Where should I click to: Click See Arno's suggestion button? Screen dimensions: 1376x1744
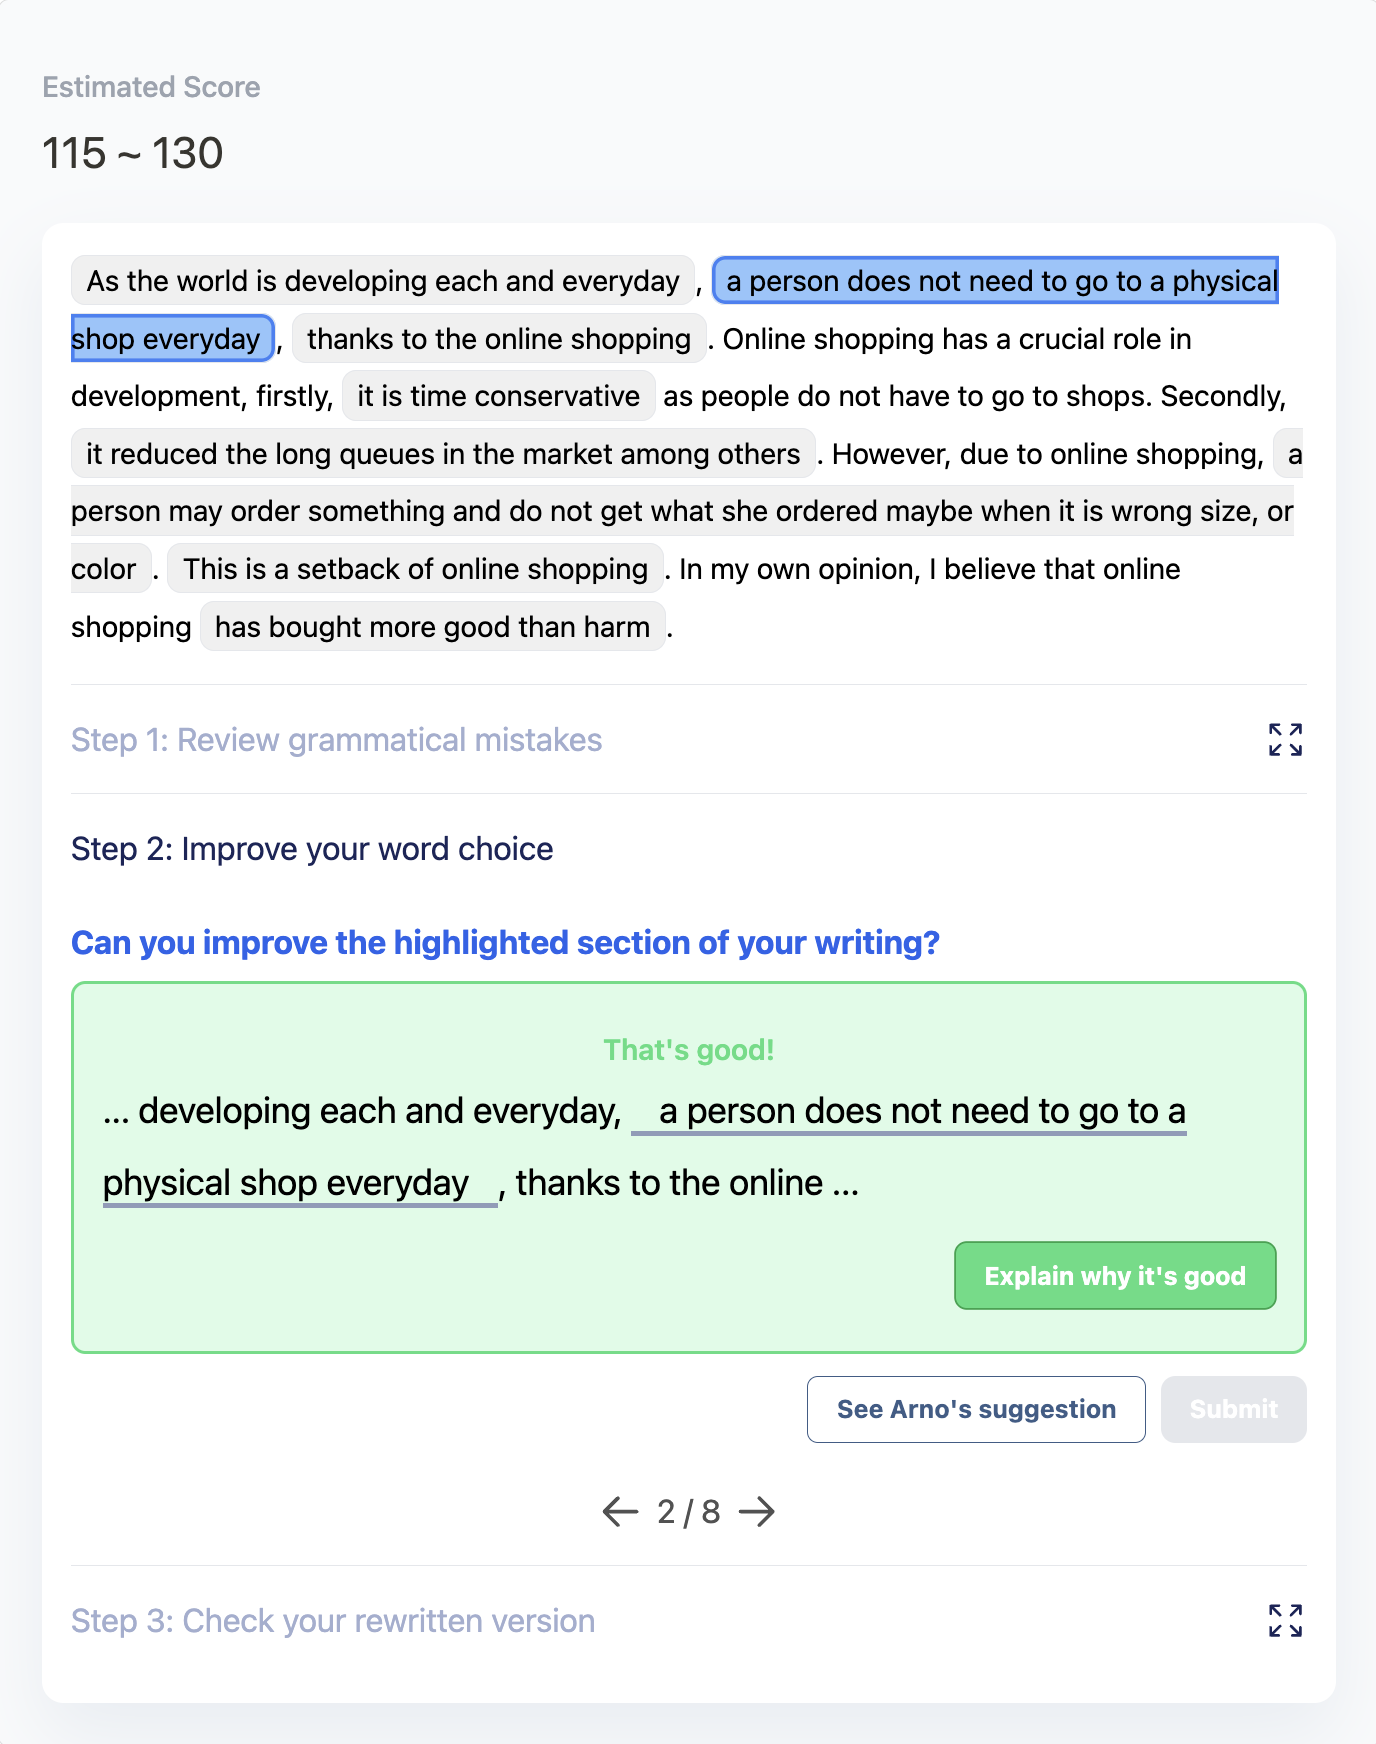coord(976,1409)
